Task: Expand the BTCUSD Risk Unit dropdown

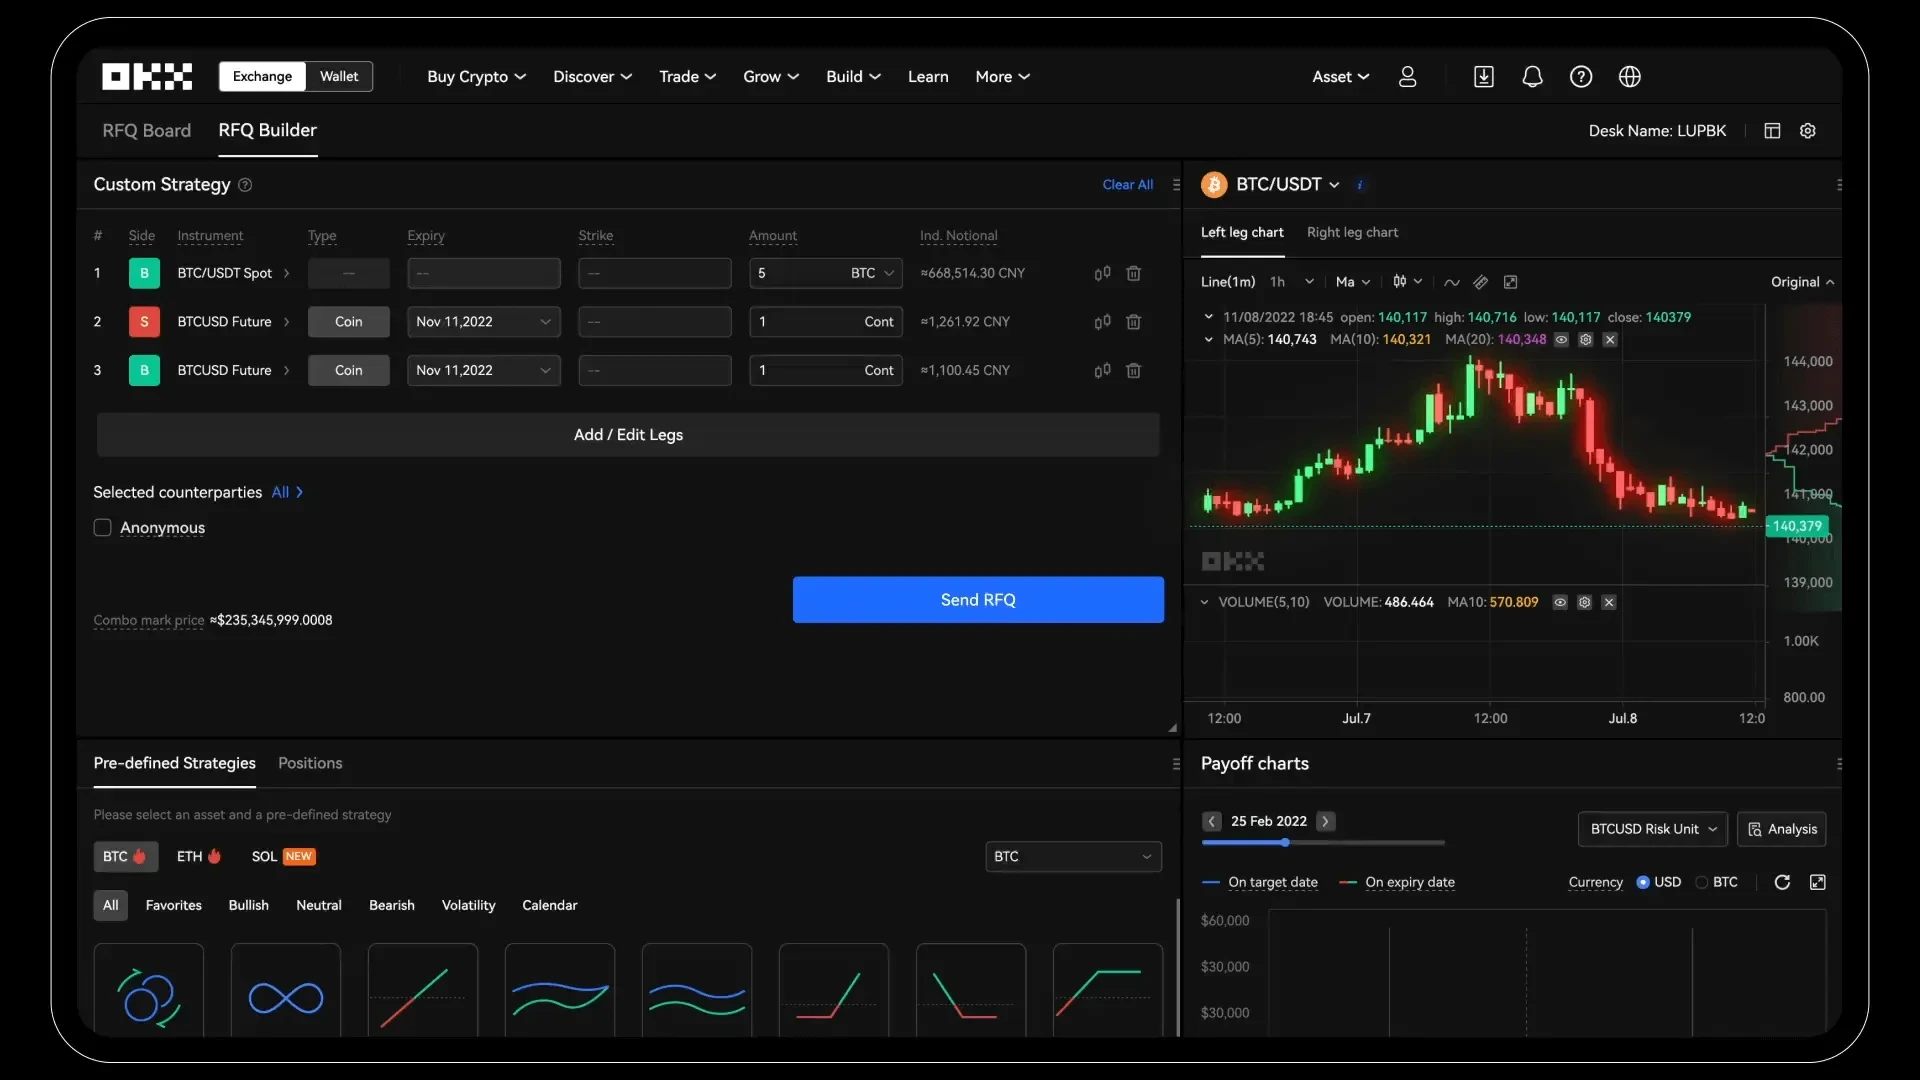Action: (1652, 828)
